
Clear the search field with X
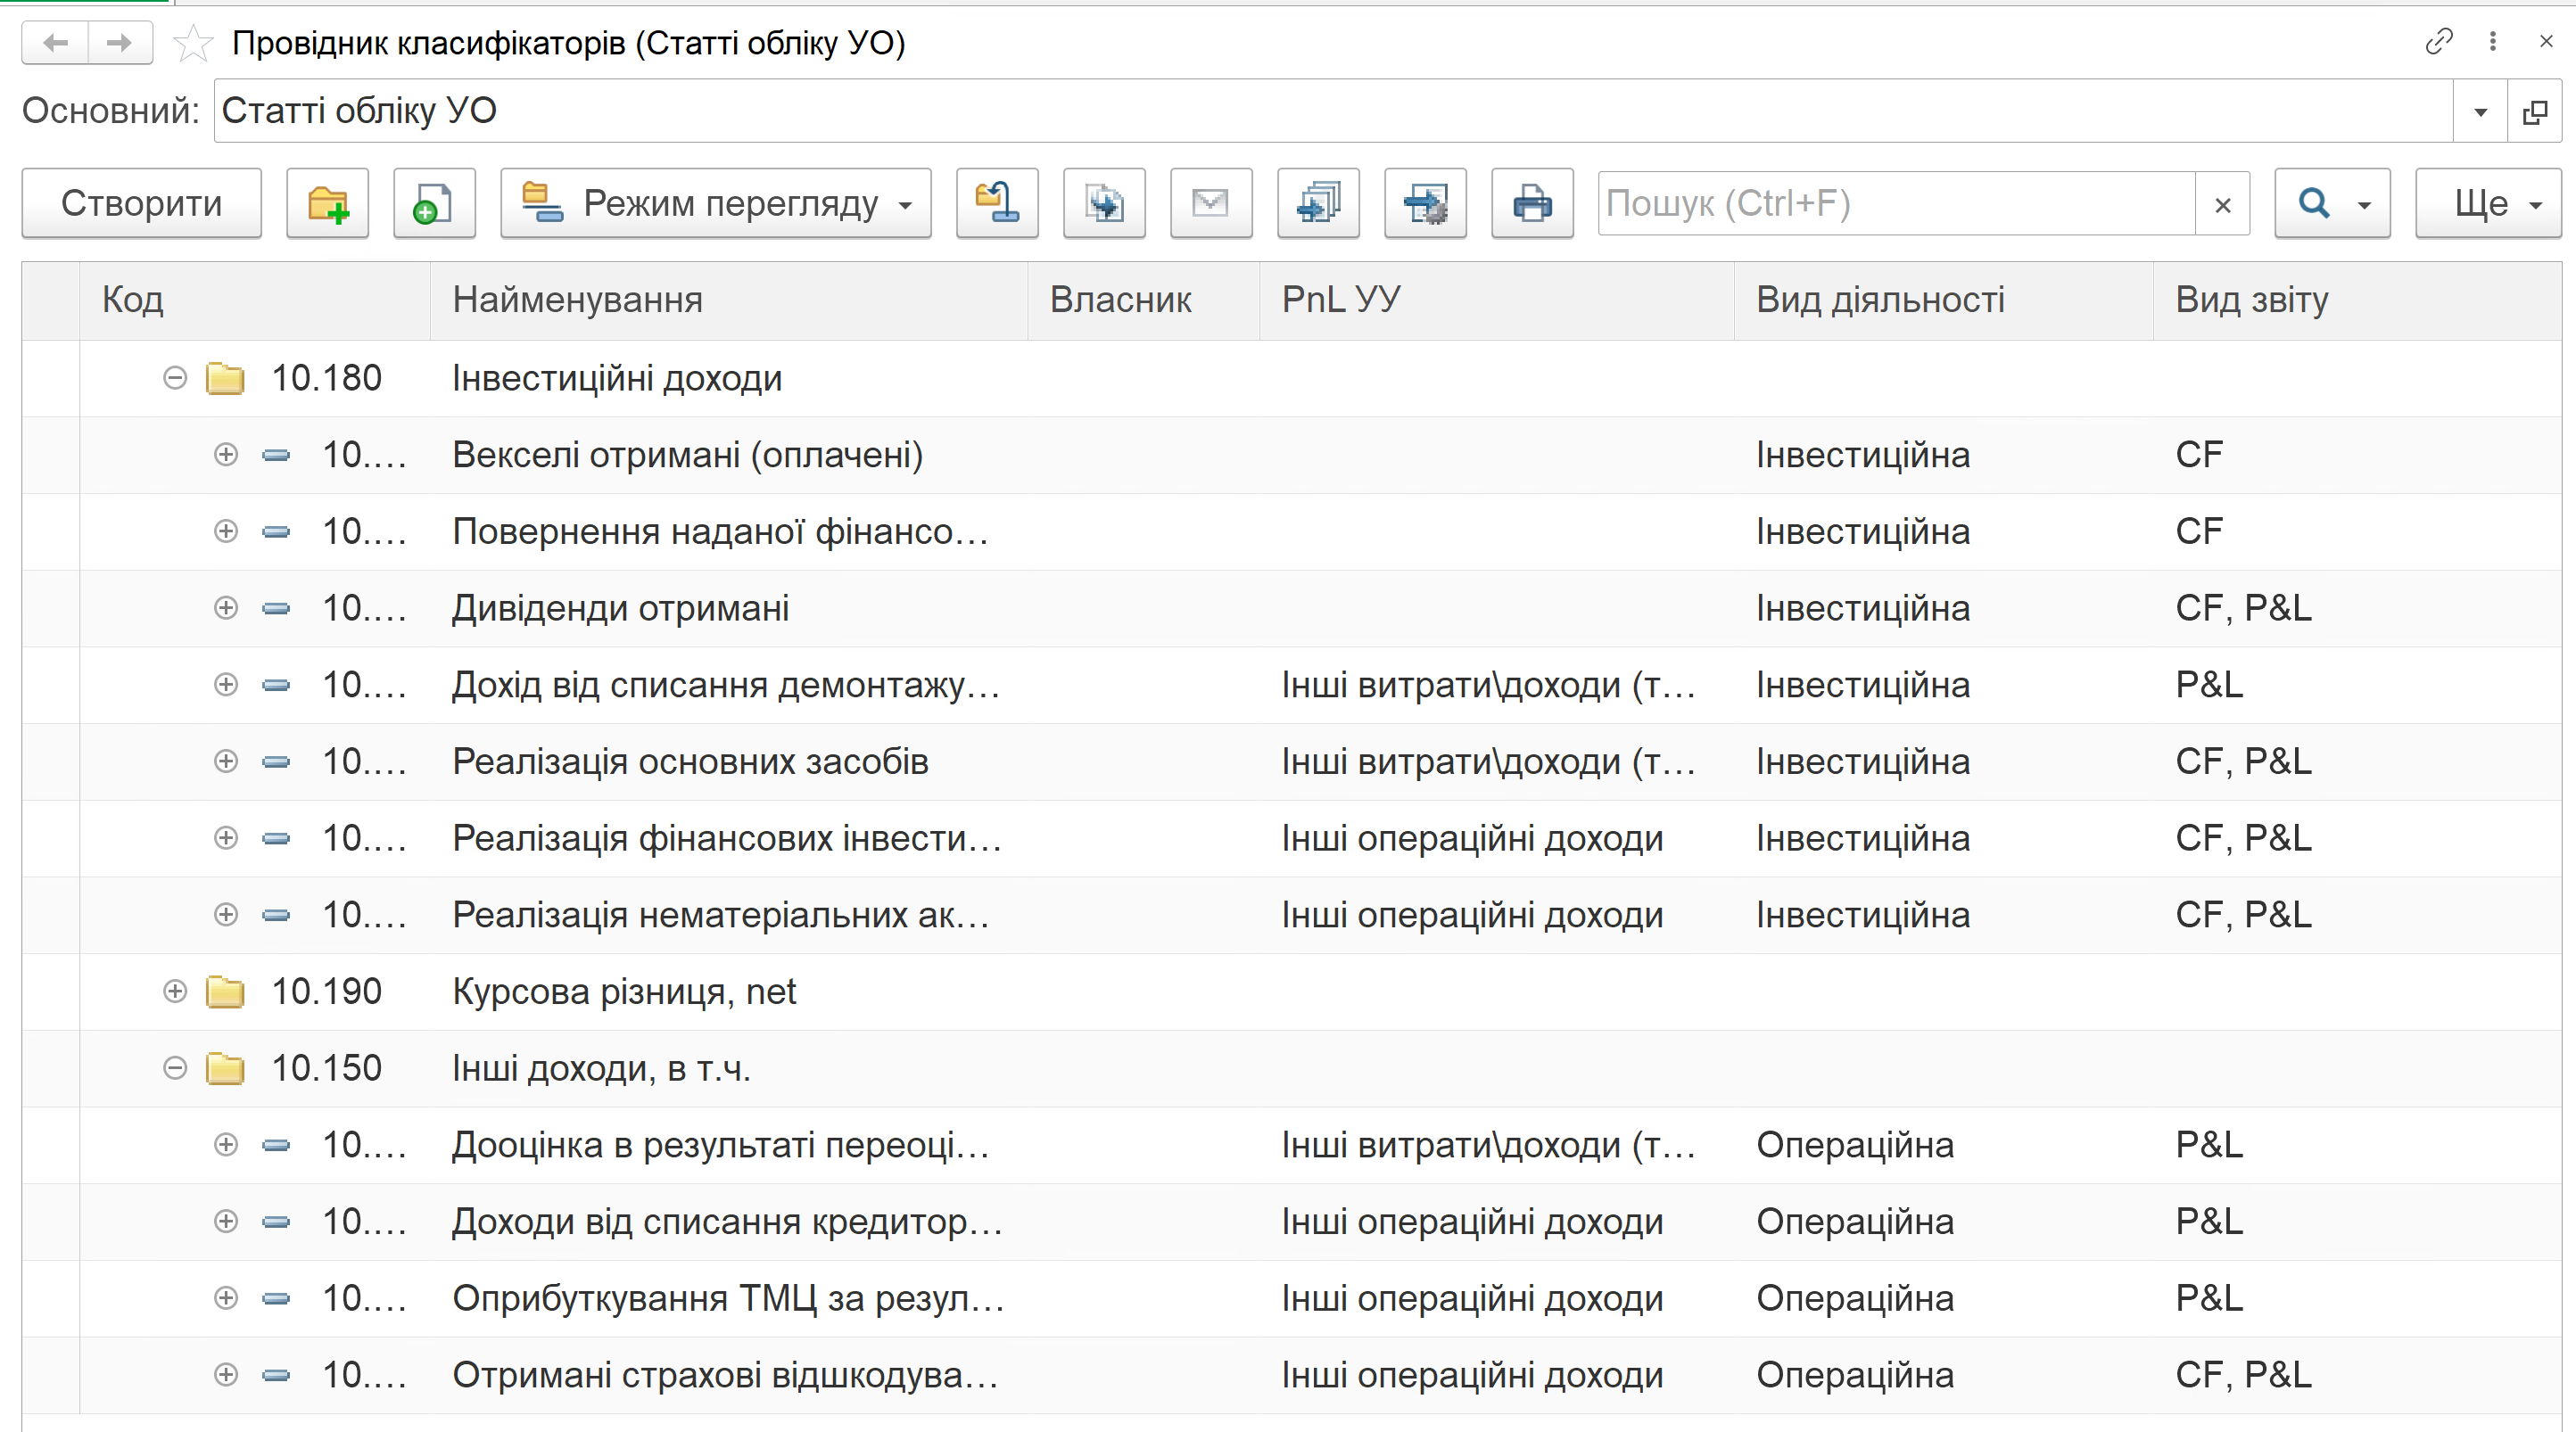coord(2223,204)
